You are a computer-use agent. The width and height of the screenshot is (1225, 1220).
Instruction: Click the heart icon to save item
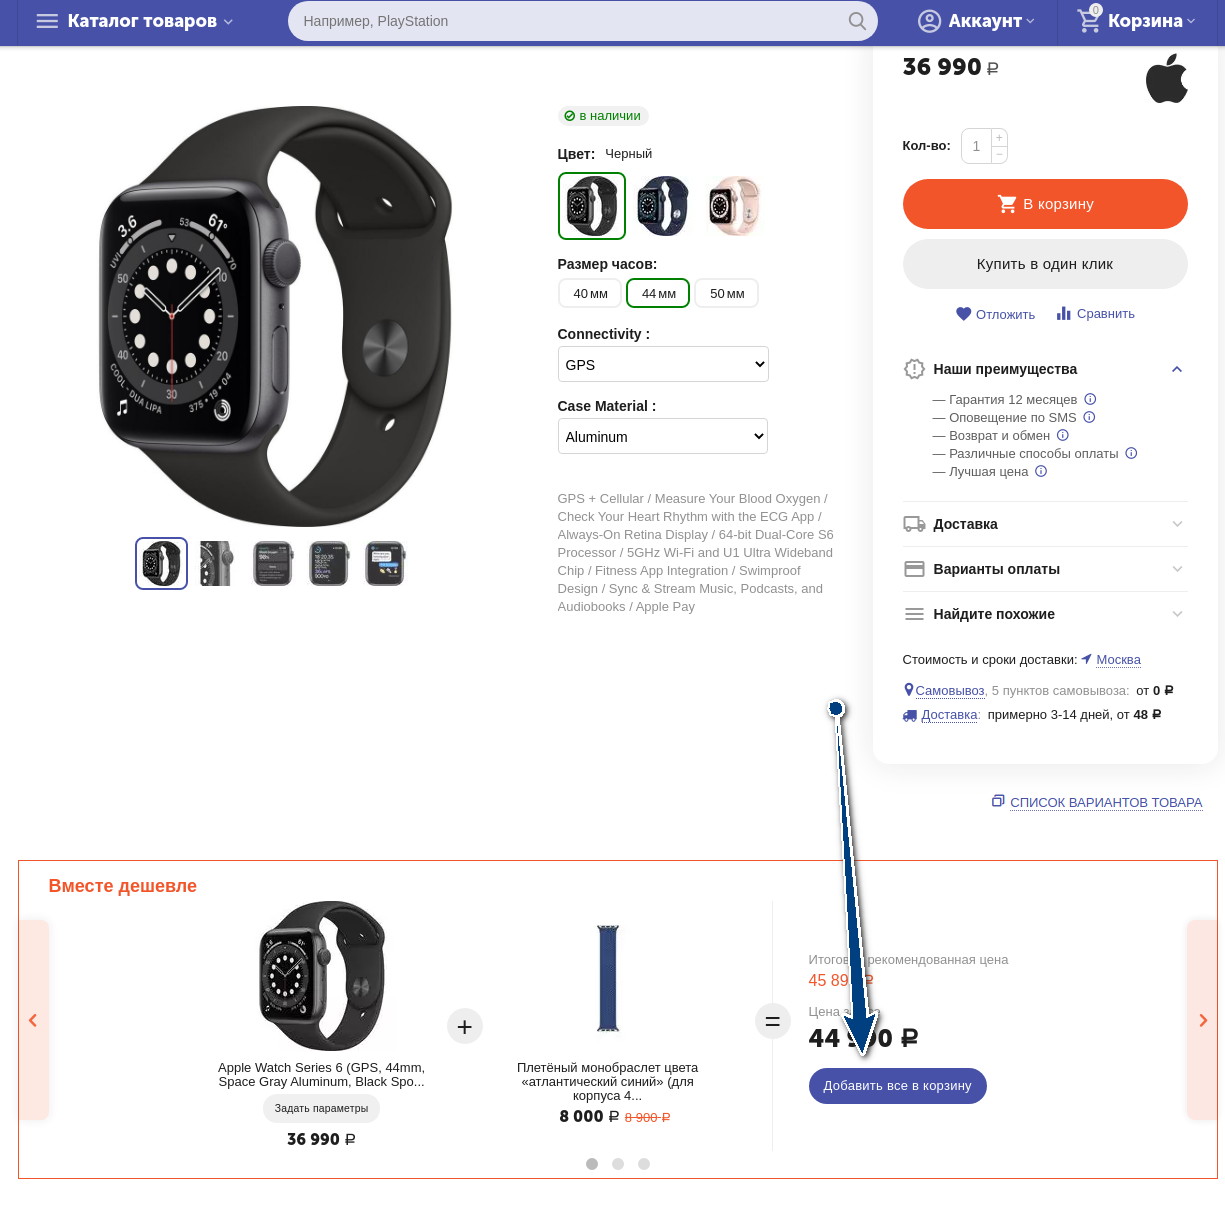[964, 314]
